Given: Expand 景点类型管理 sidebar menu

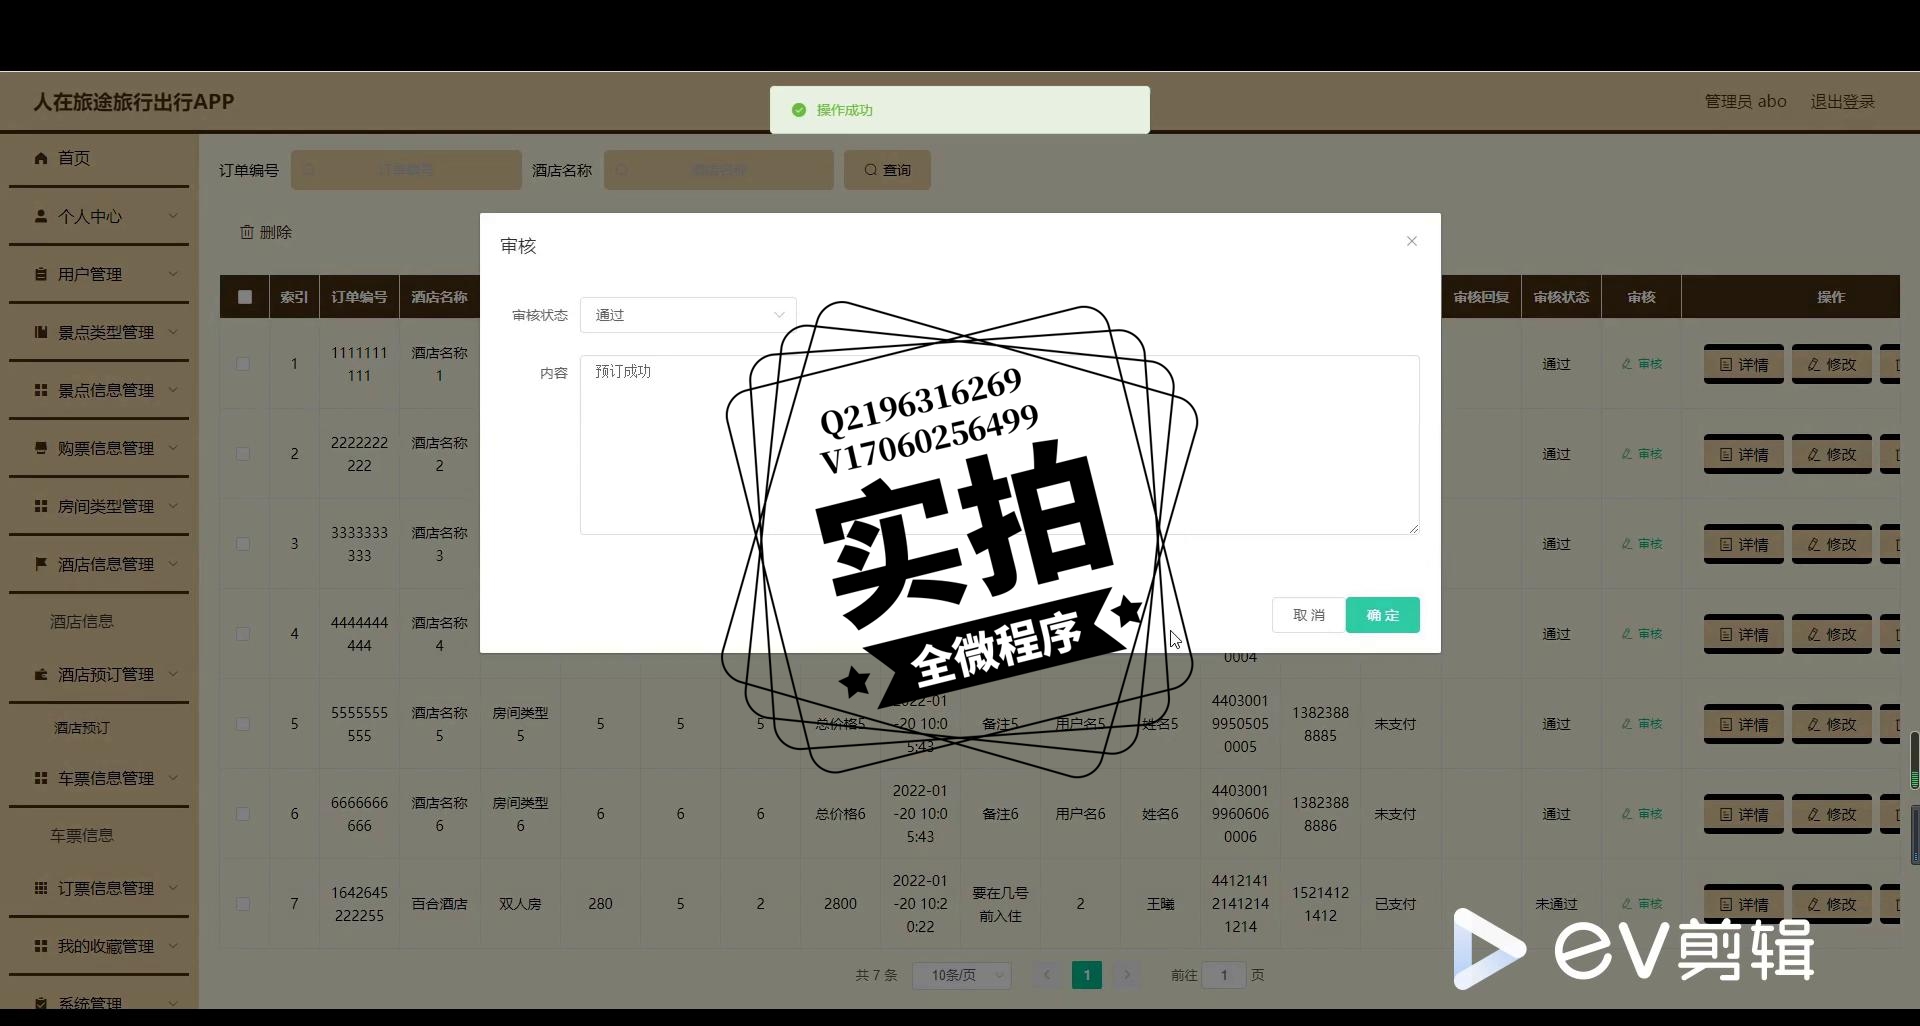Looking at the screenshot, I should click(x=98, y=332).
